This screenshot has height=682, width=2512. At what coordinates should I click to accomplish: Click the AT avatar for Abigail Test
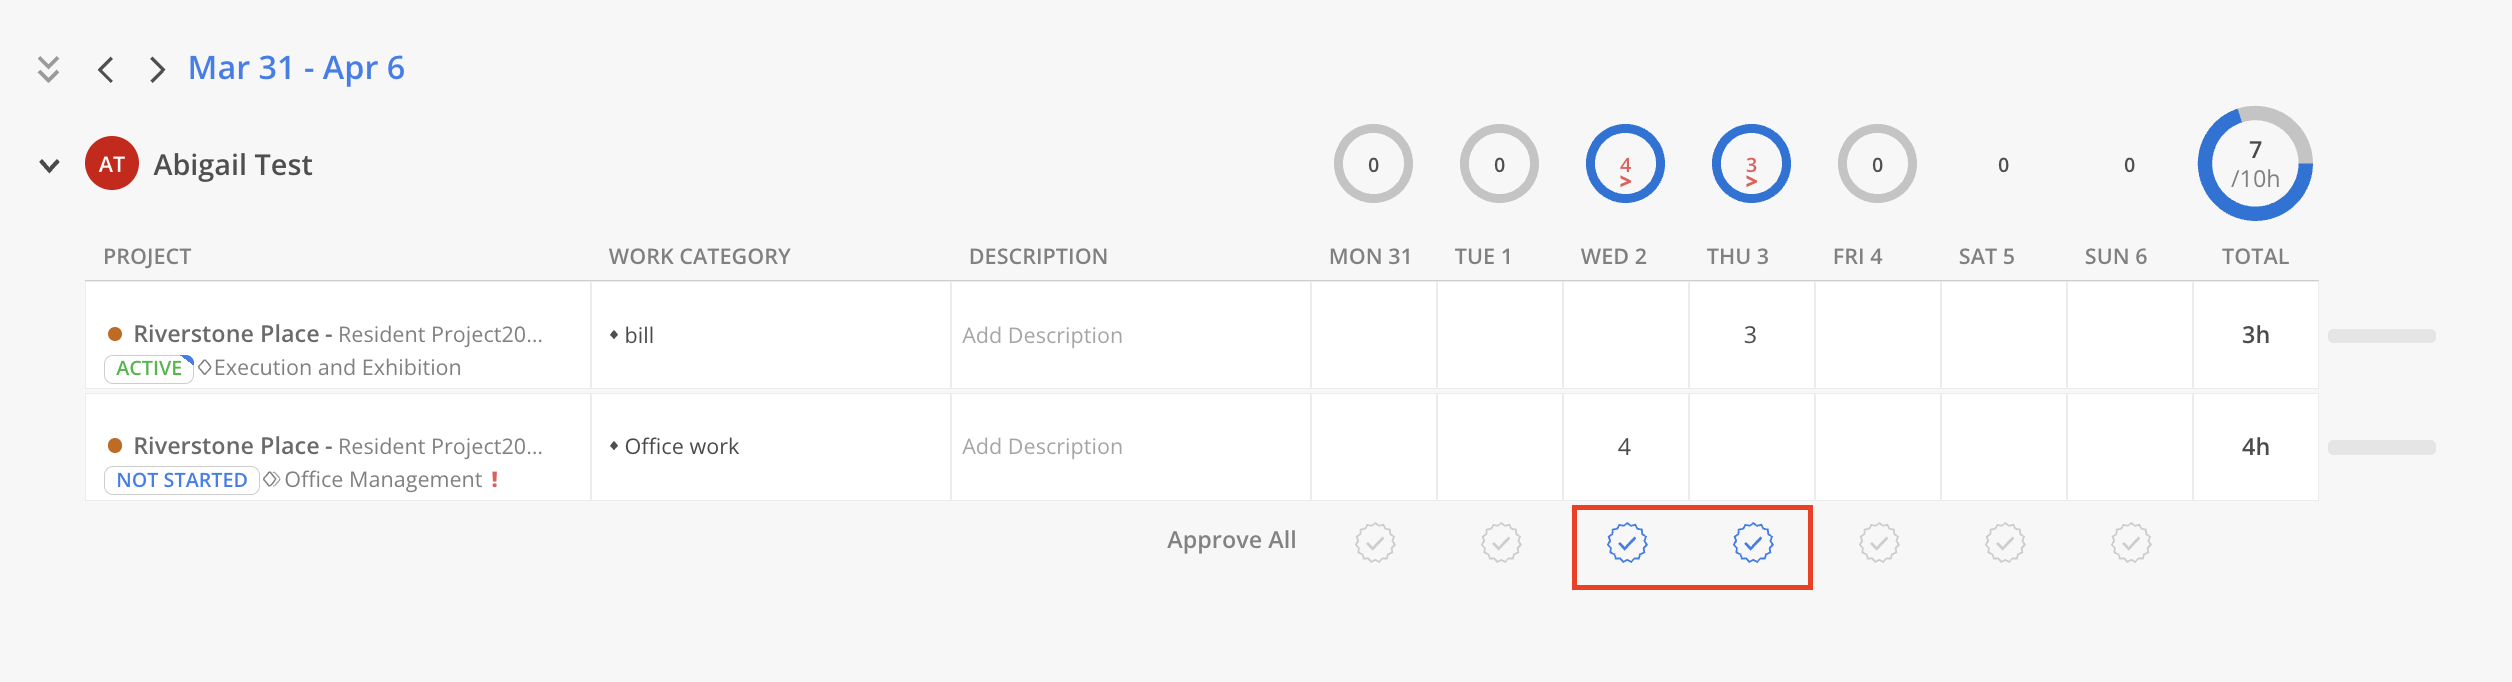[x=112, y=164]
